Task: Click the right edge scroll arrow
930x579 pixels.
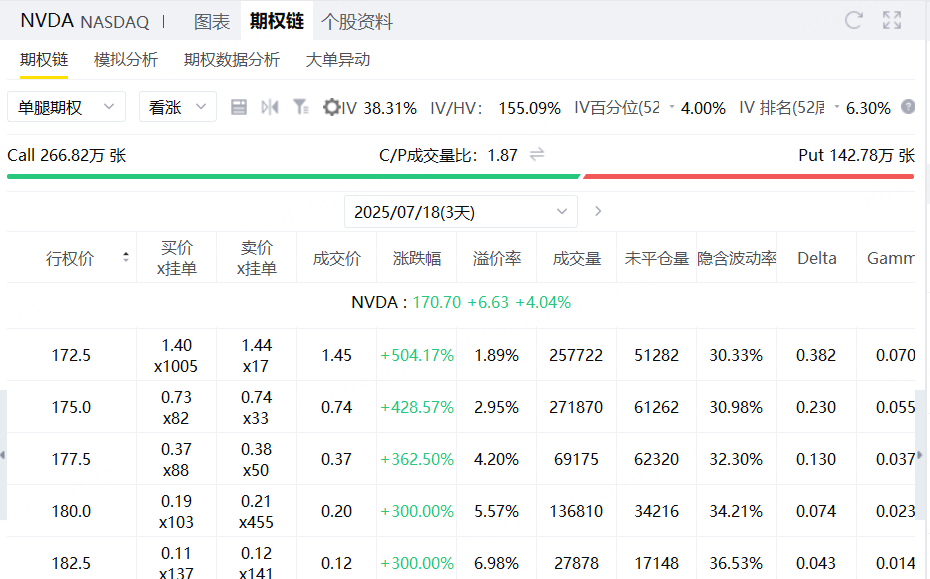Action: (919, 455)
